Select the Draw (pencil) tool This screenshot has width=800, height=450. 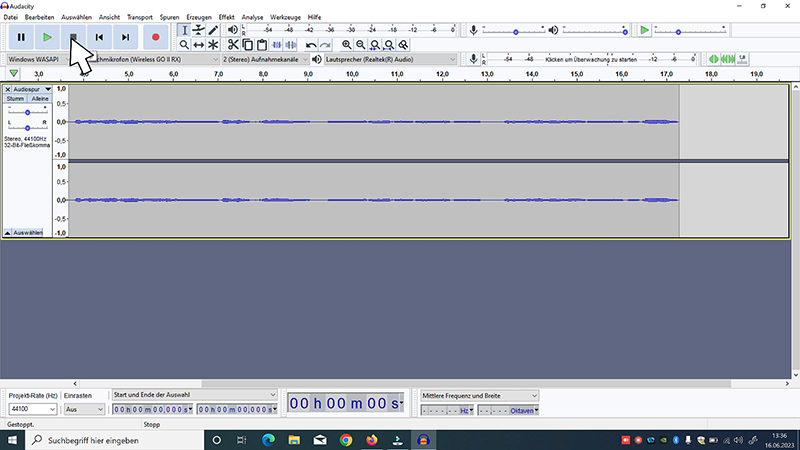(x=213, y=30)
